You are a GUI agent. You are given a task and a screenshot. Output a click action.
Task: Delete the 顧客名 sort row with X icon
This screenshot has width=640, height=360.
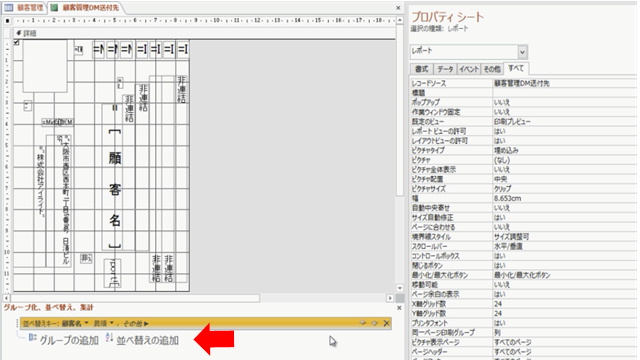pos(387,323)
